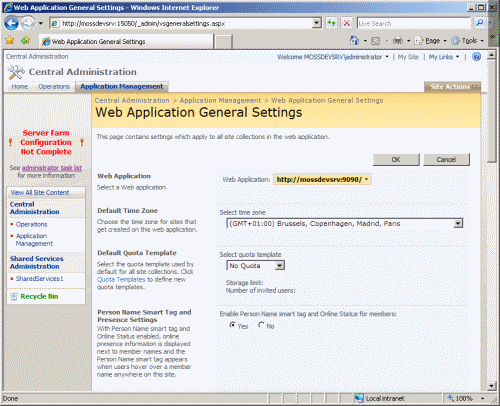Go forward using the browser Forward arrow
Screen dimensions: 500x406
pyautogui.click(x=28, y=23)
